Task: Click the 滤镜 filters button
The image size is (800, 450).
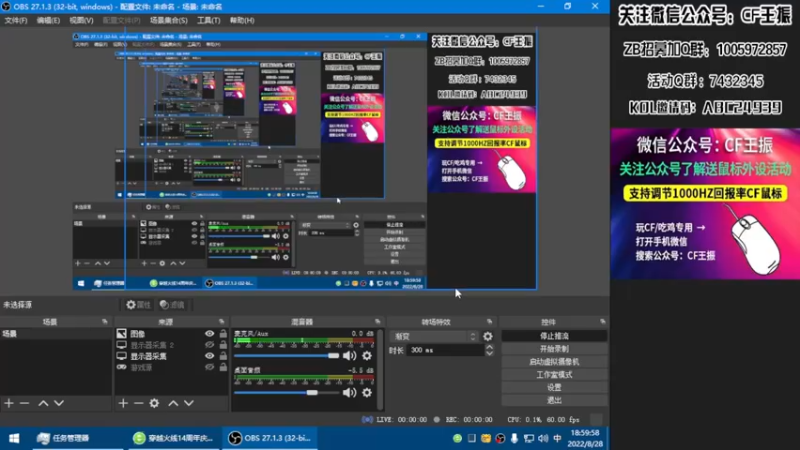Action: [172, 305]
